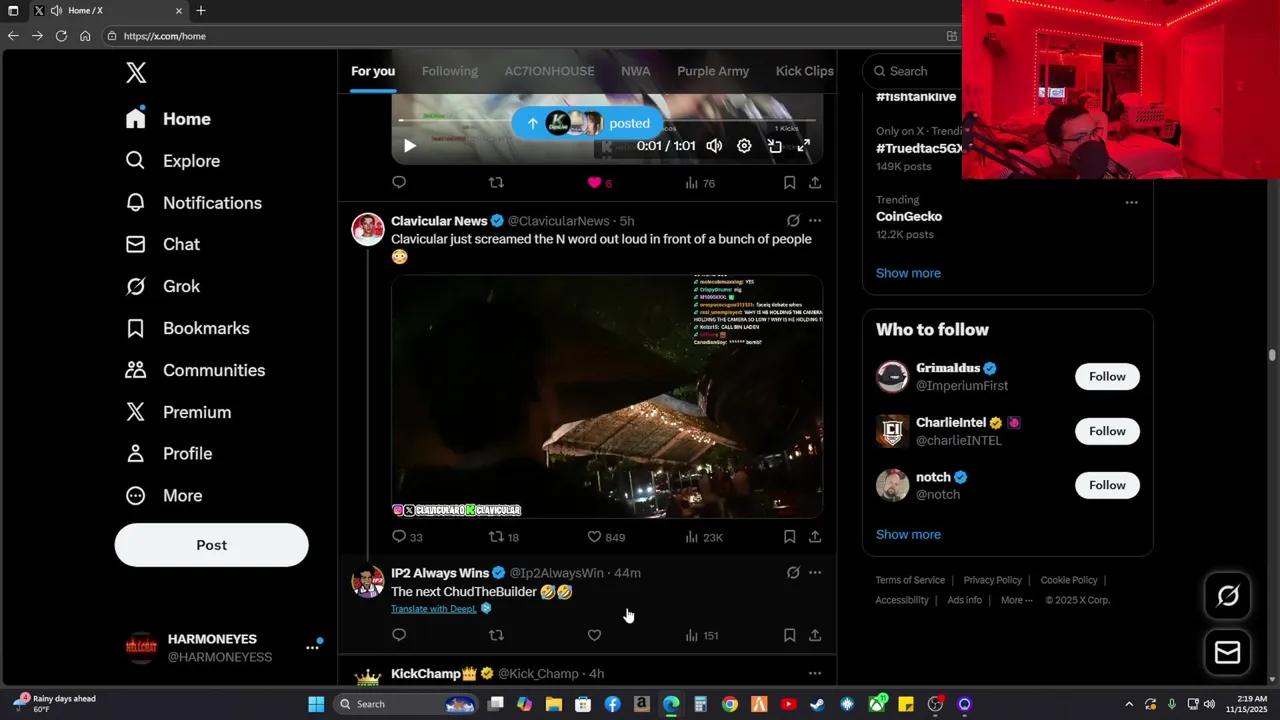The width and height of the screenshot is (1280, 720).
Task: Repost the top video post
Action: (x=496, y=183)
